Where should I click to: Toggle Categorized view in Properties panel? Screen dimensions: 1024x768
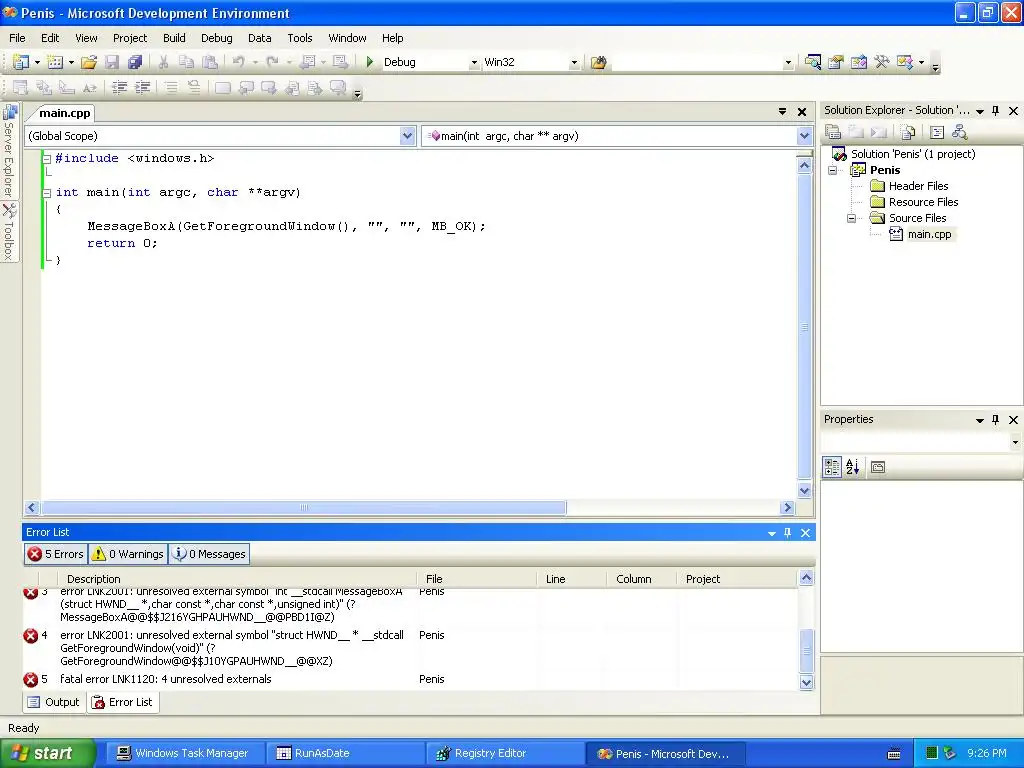(x=832, y=467)
